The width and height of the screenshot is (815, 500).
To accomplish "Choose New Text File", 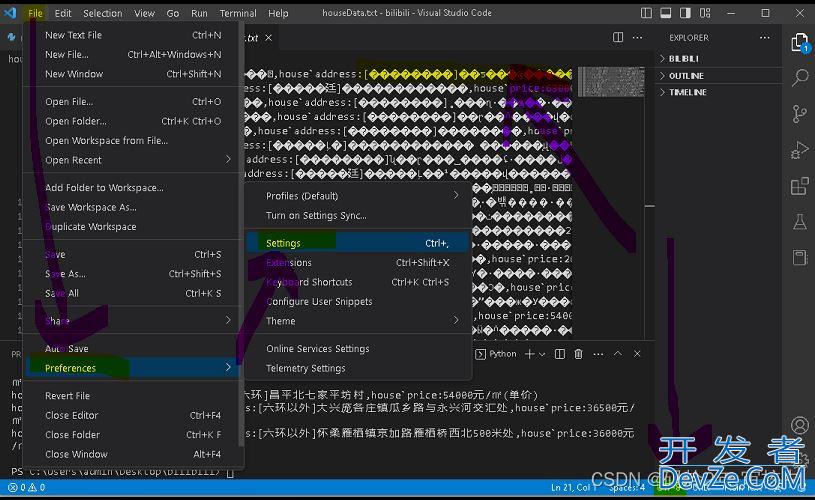I will [x=133, y=35].
